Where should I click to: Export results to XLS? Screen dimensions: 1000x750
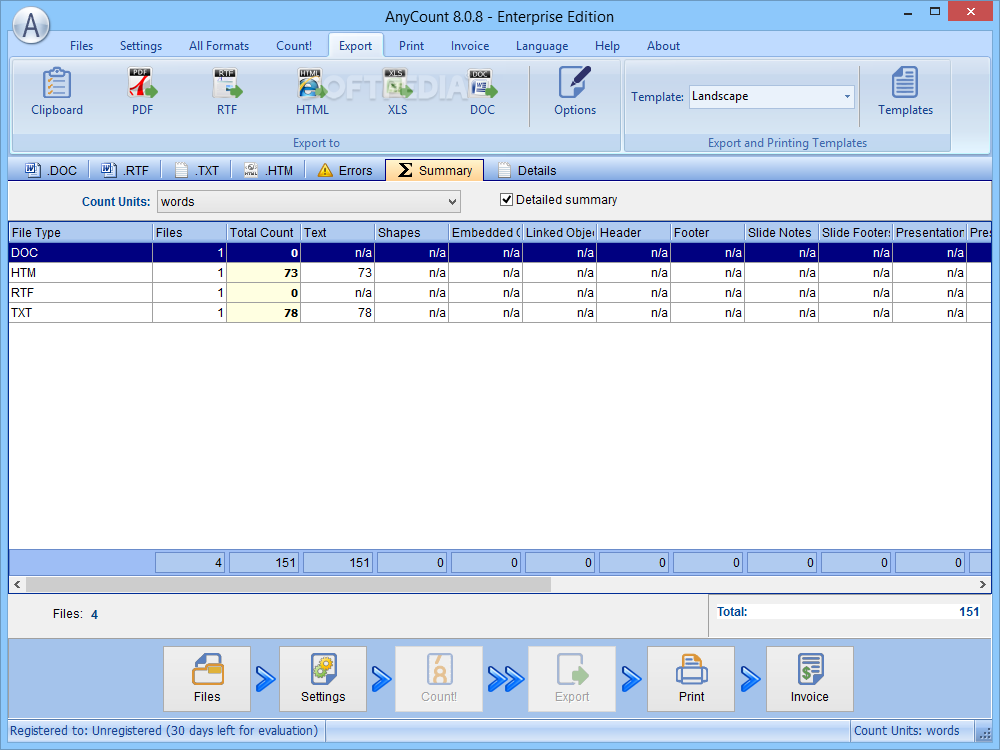tap(397, 92)
